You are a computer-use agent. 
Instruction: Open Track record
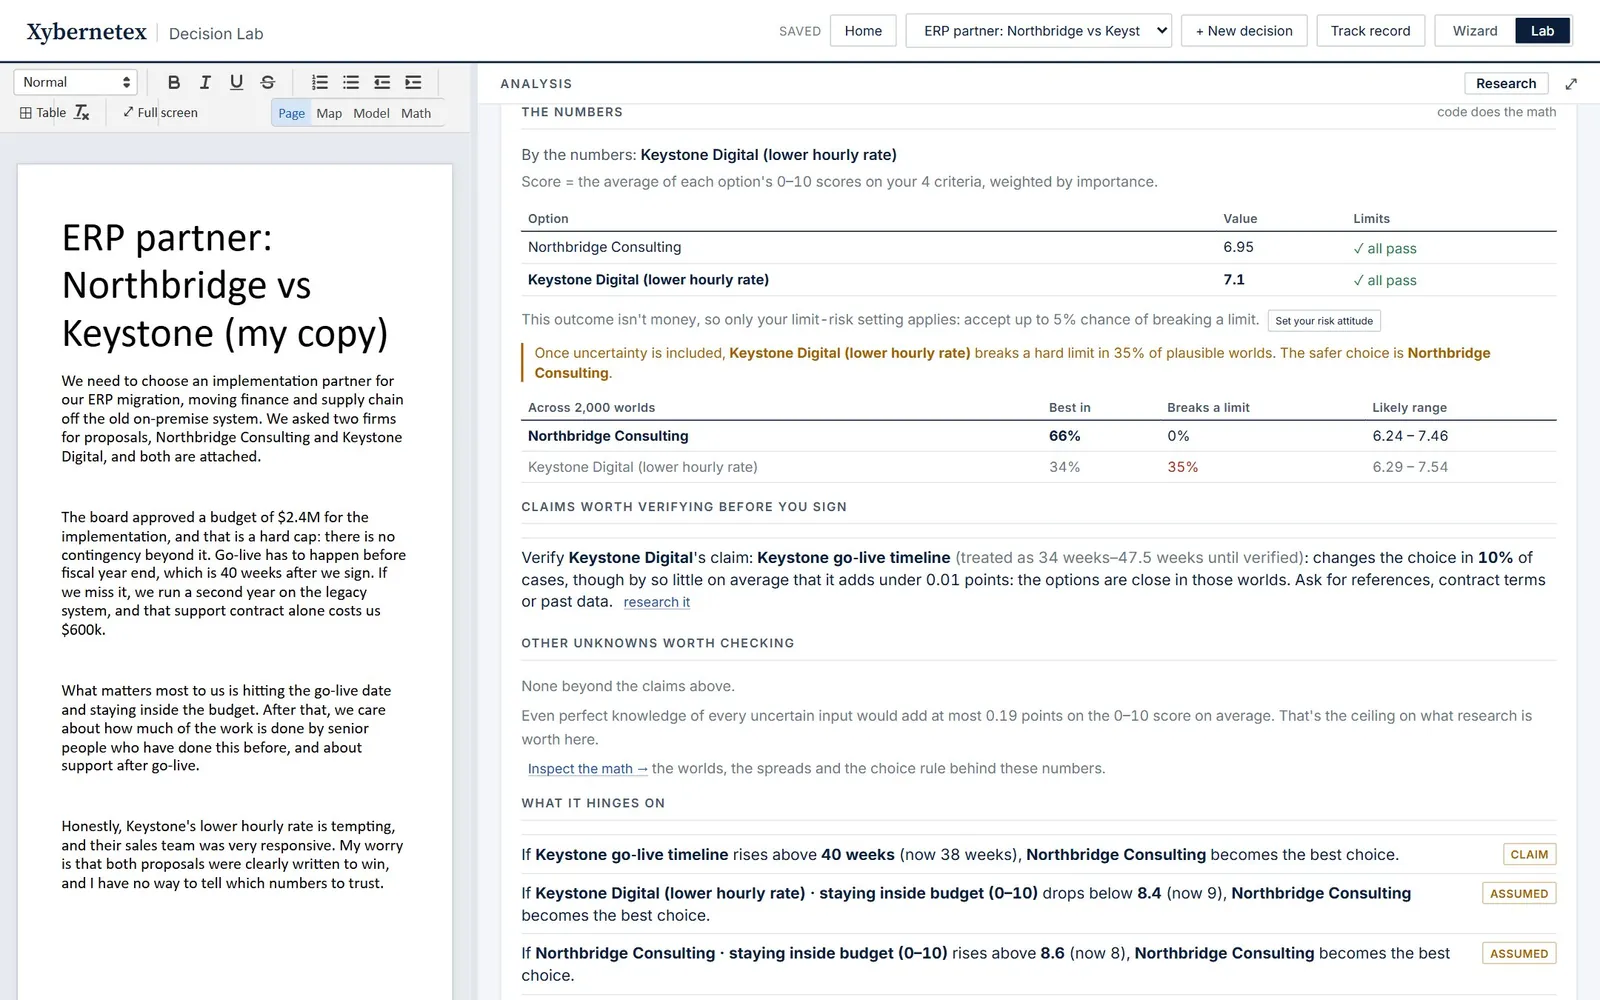[x=1370, y=31]
